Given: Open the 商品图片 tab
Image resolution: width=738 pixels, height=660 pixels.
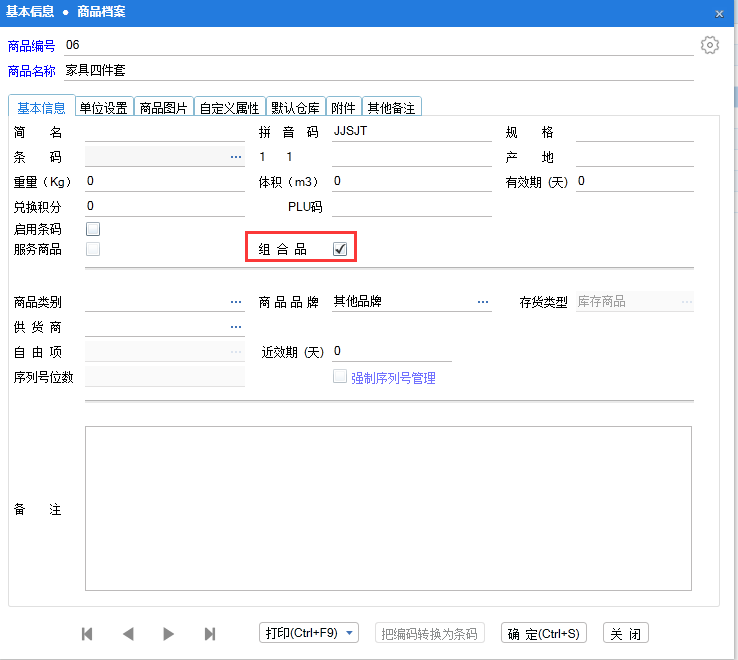Looking at the screenshot, I should coord(163,108).
